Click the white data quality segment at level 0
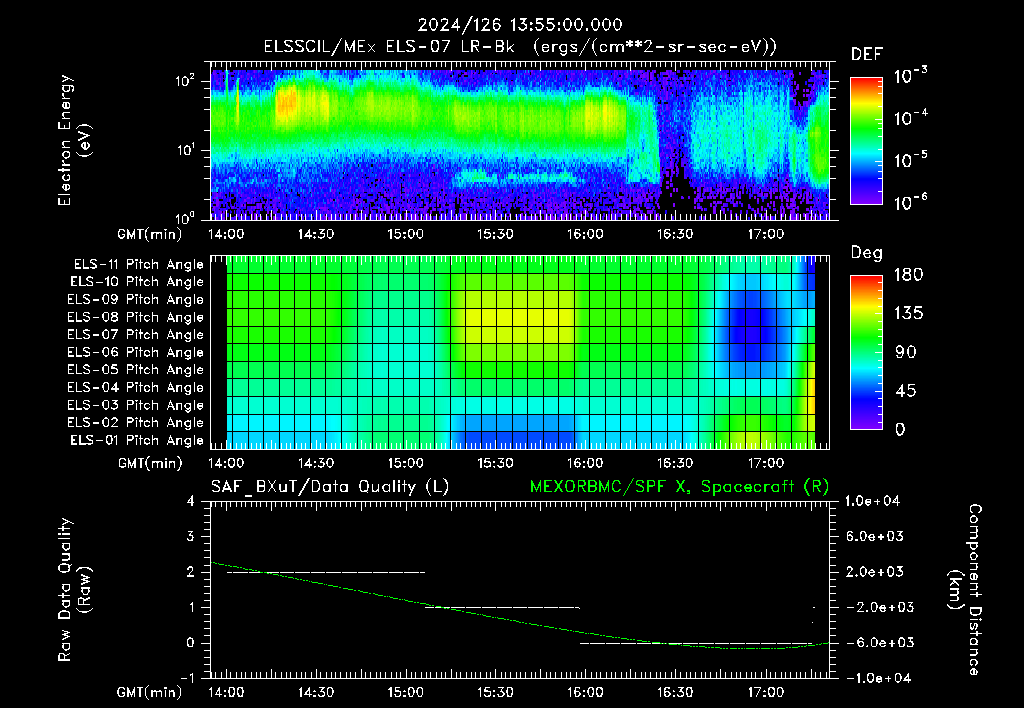This screenshot has height=708, width=1024. tap(697, 643)
